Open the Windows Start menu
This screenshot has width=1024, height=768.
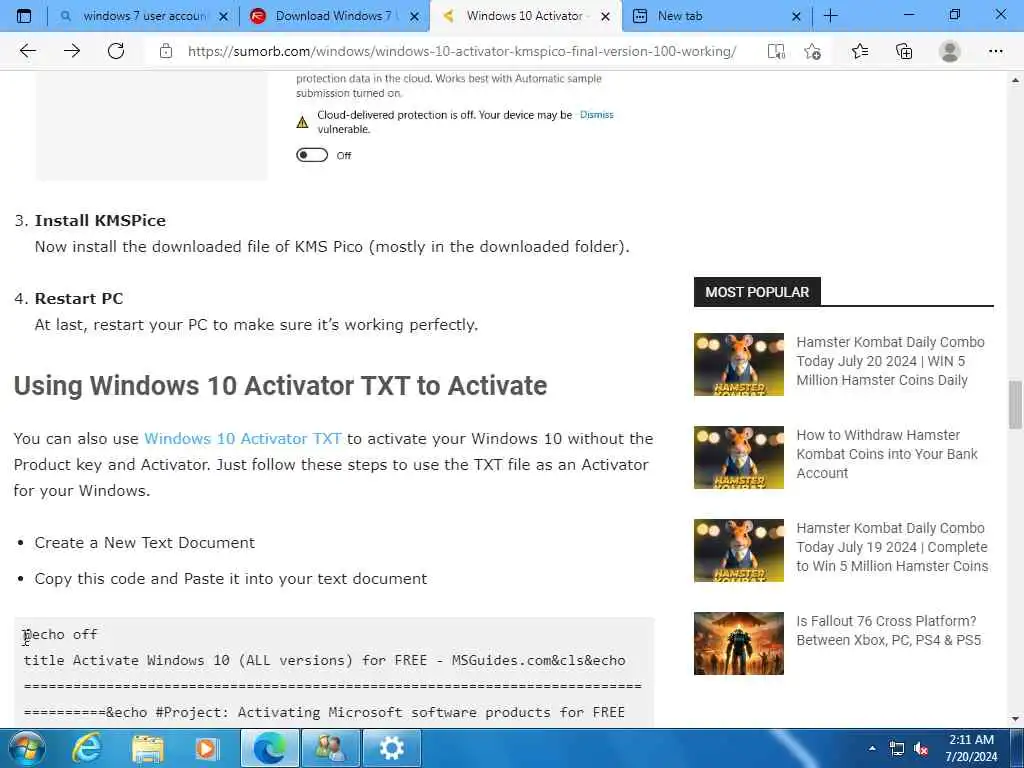coord(26,748)
